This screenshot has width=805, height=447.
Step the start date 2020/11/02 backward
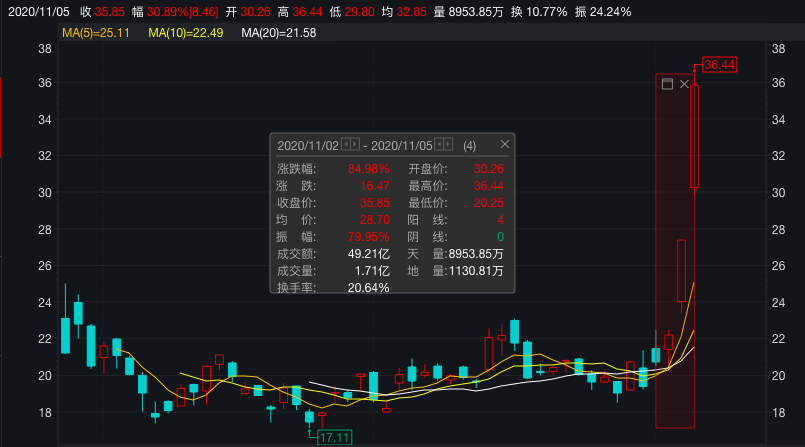pos(345,145)
